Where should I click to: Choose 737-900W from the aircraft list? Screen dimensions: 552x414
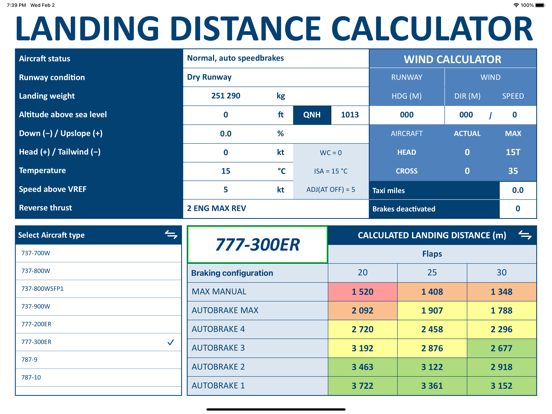coord(99,306)
